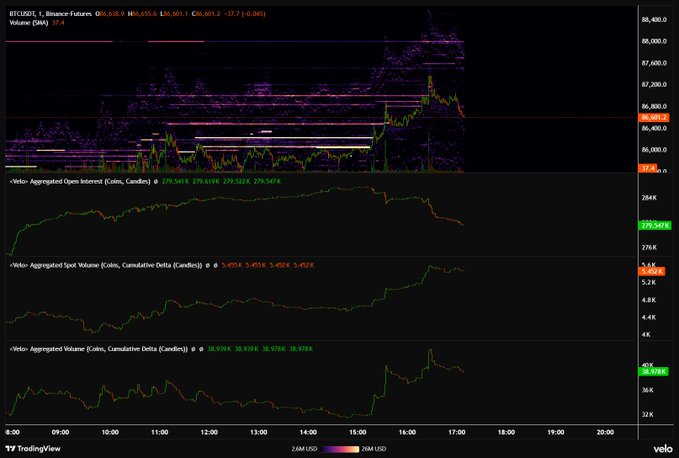The width and height of the screenshot is (679, 458).
Task: Click the 38.978K volume delta tag
Action: coord(653,371)
